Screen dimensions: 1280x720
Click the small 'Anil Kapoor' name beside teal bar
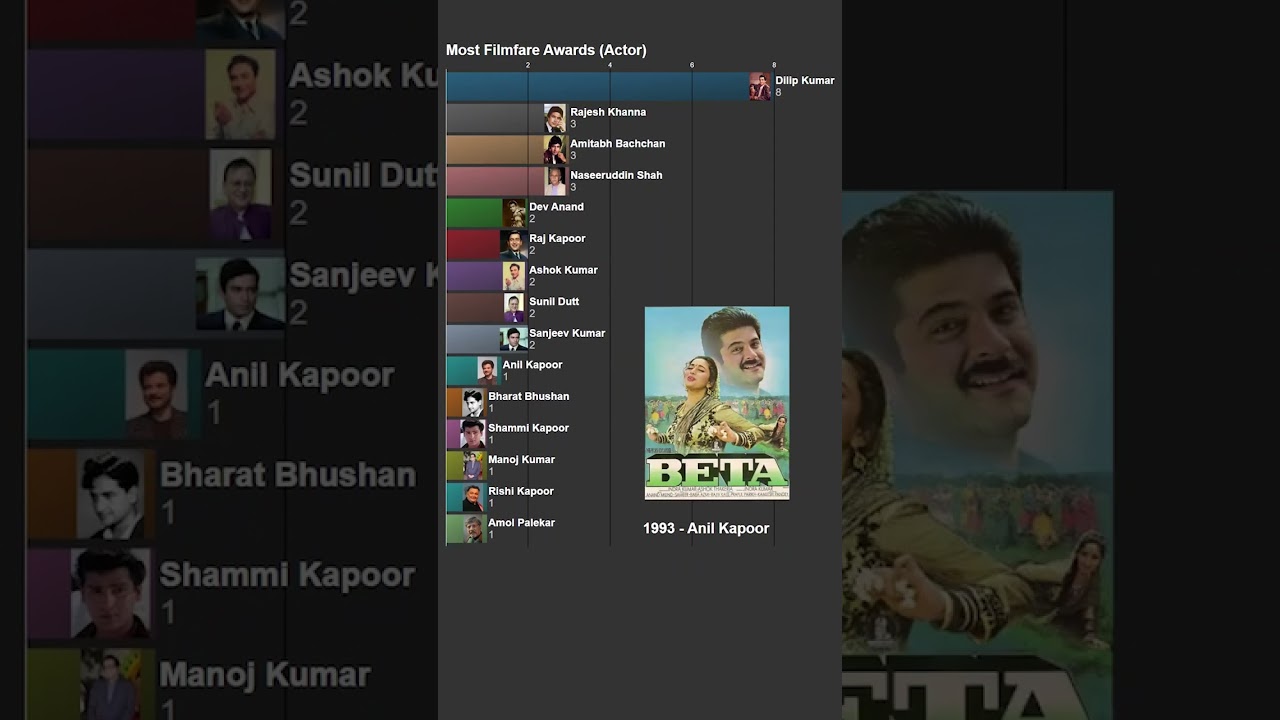[x=532, y=365]
